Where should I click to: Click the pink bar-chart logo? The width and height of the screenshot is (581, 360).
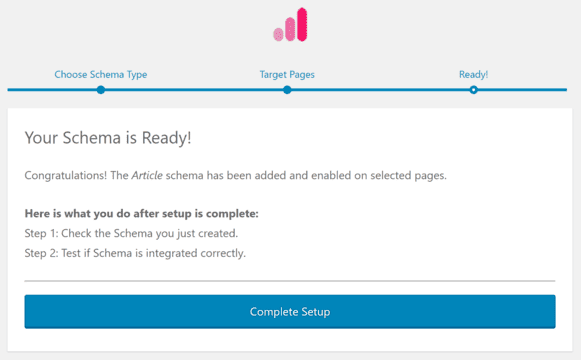[290, 24]
